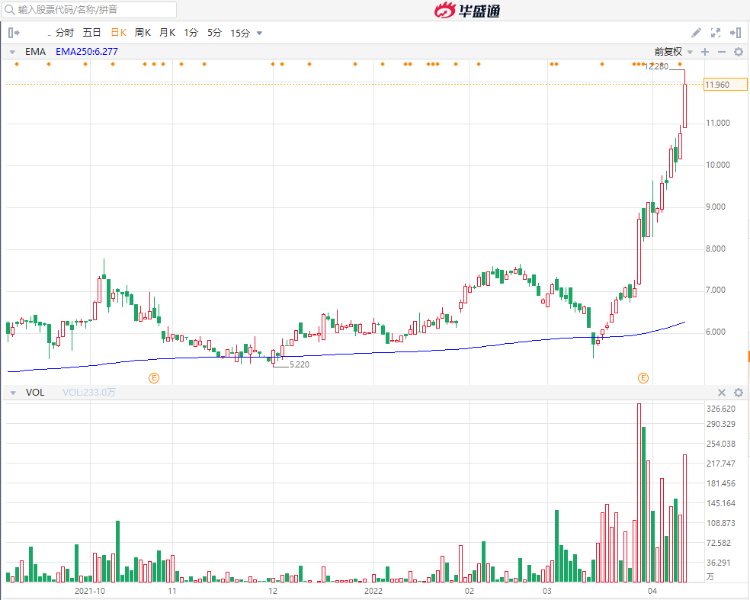Image resolution: width=750 pixels, height=600 pixels.
Task: Switch to 五日 five-day chart tab
Action: coord(92,33)
